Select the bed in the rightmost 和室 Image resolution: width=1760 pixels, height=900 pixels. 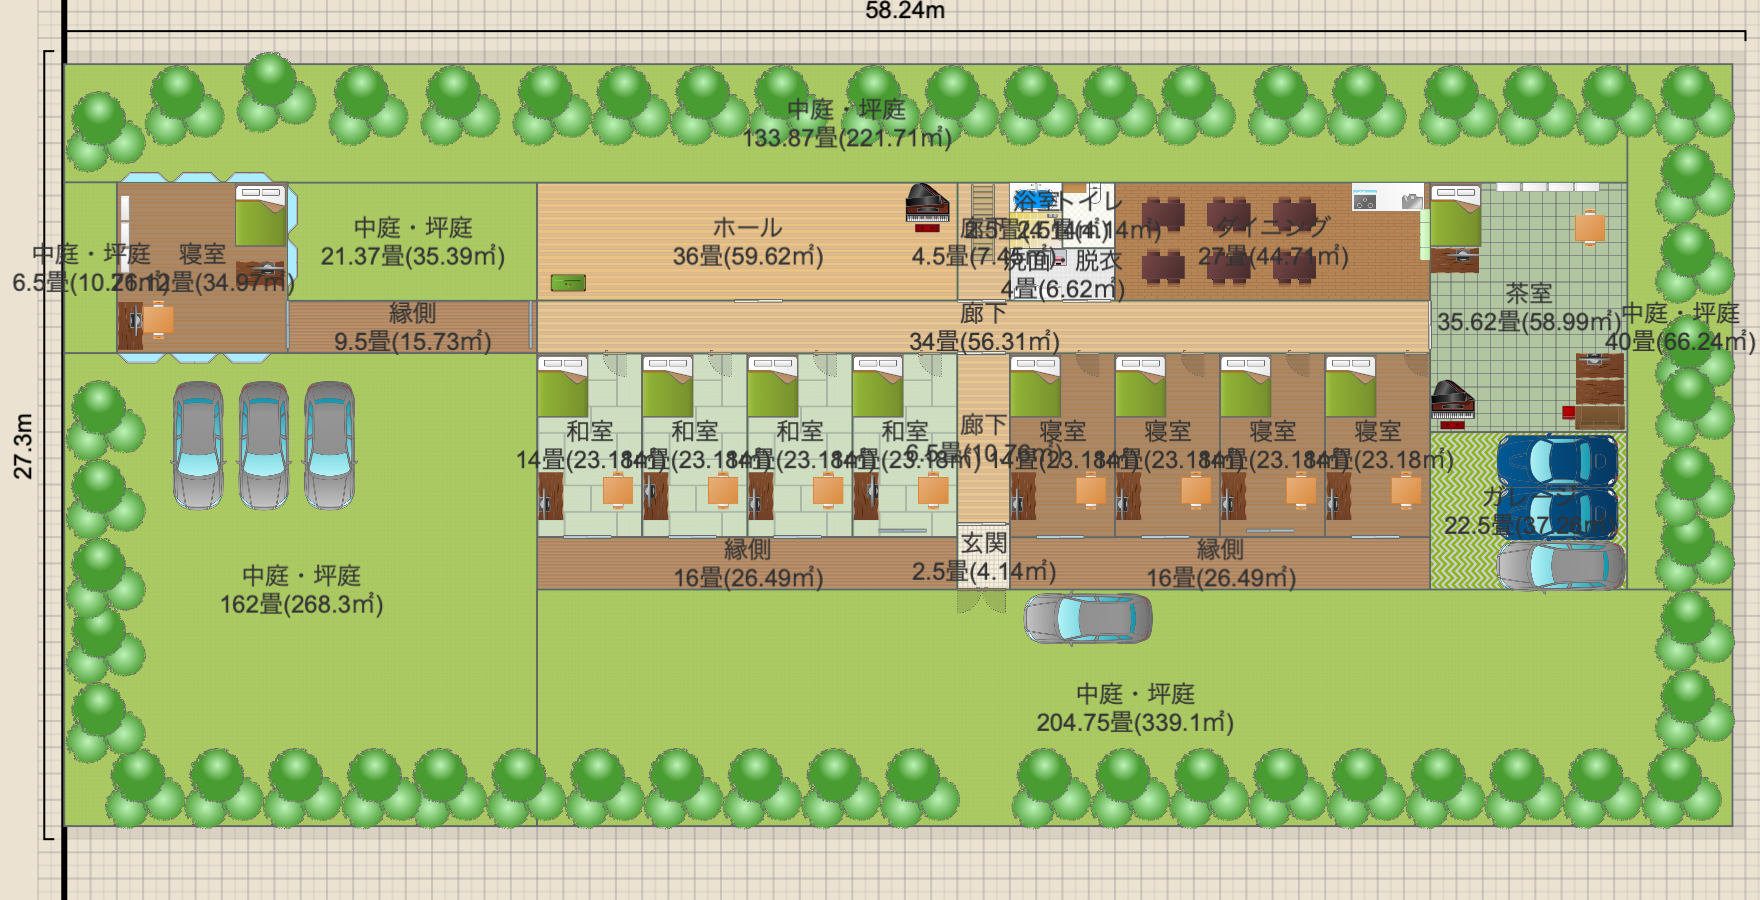877,387
